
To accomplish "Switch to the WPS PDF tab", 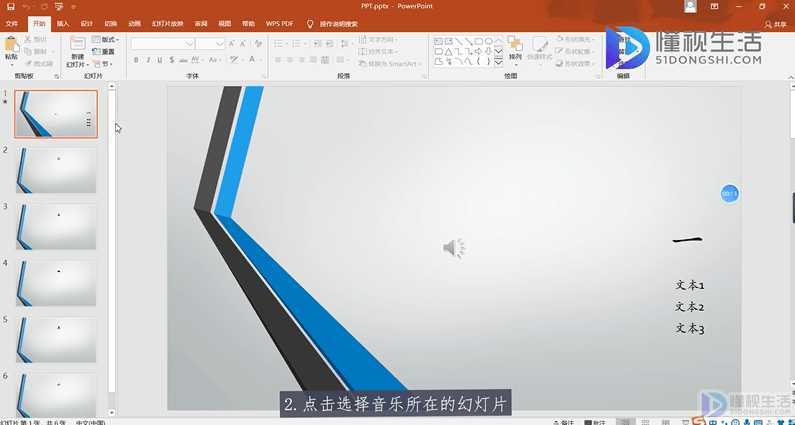I will [x=280, y=22].
